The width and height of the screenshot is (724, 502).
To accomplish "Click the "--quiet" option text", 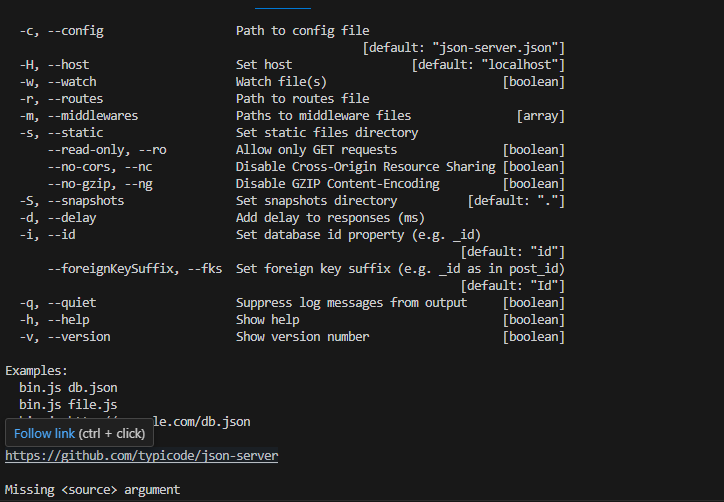I will (x=72, y=303).
